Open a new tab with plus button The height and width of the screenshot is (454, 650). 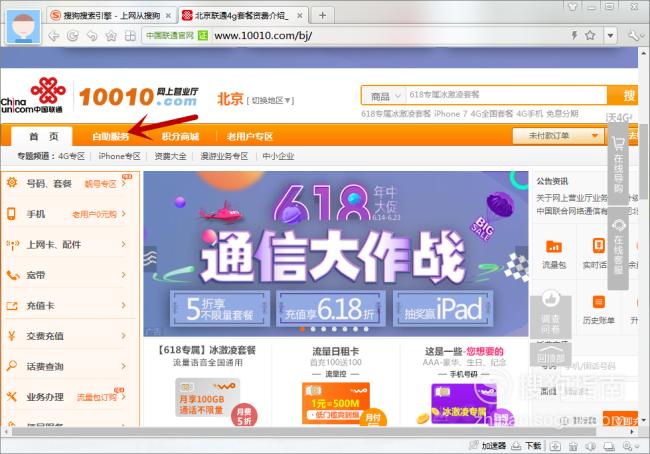pyautogui.click(x=322, y=15)
